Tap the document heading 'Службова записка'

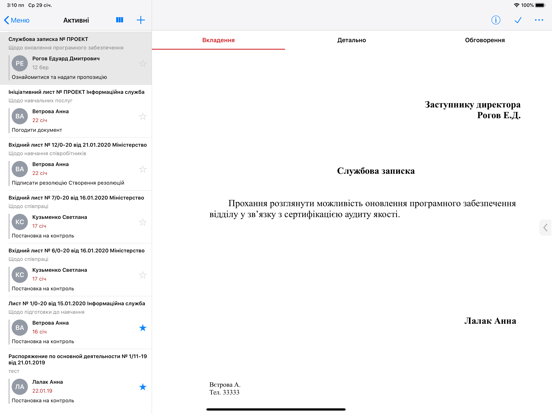point(376,171)
